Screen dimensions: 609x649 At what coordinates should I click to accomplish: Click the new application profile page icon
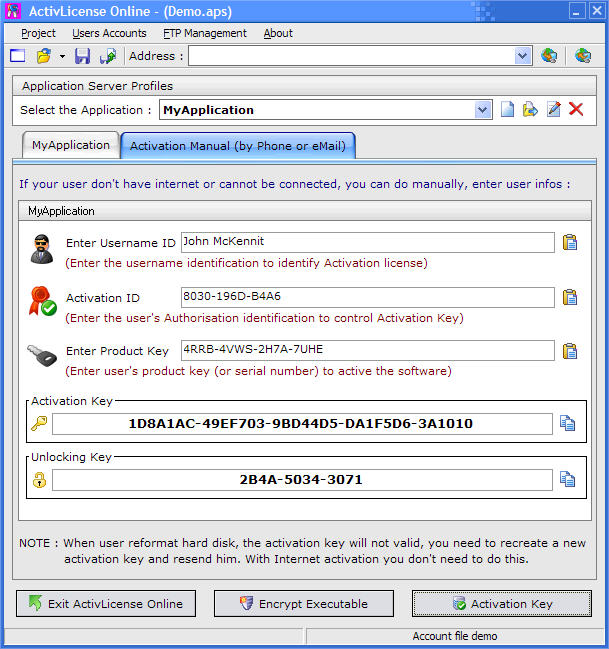click(x=507, y=109)
